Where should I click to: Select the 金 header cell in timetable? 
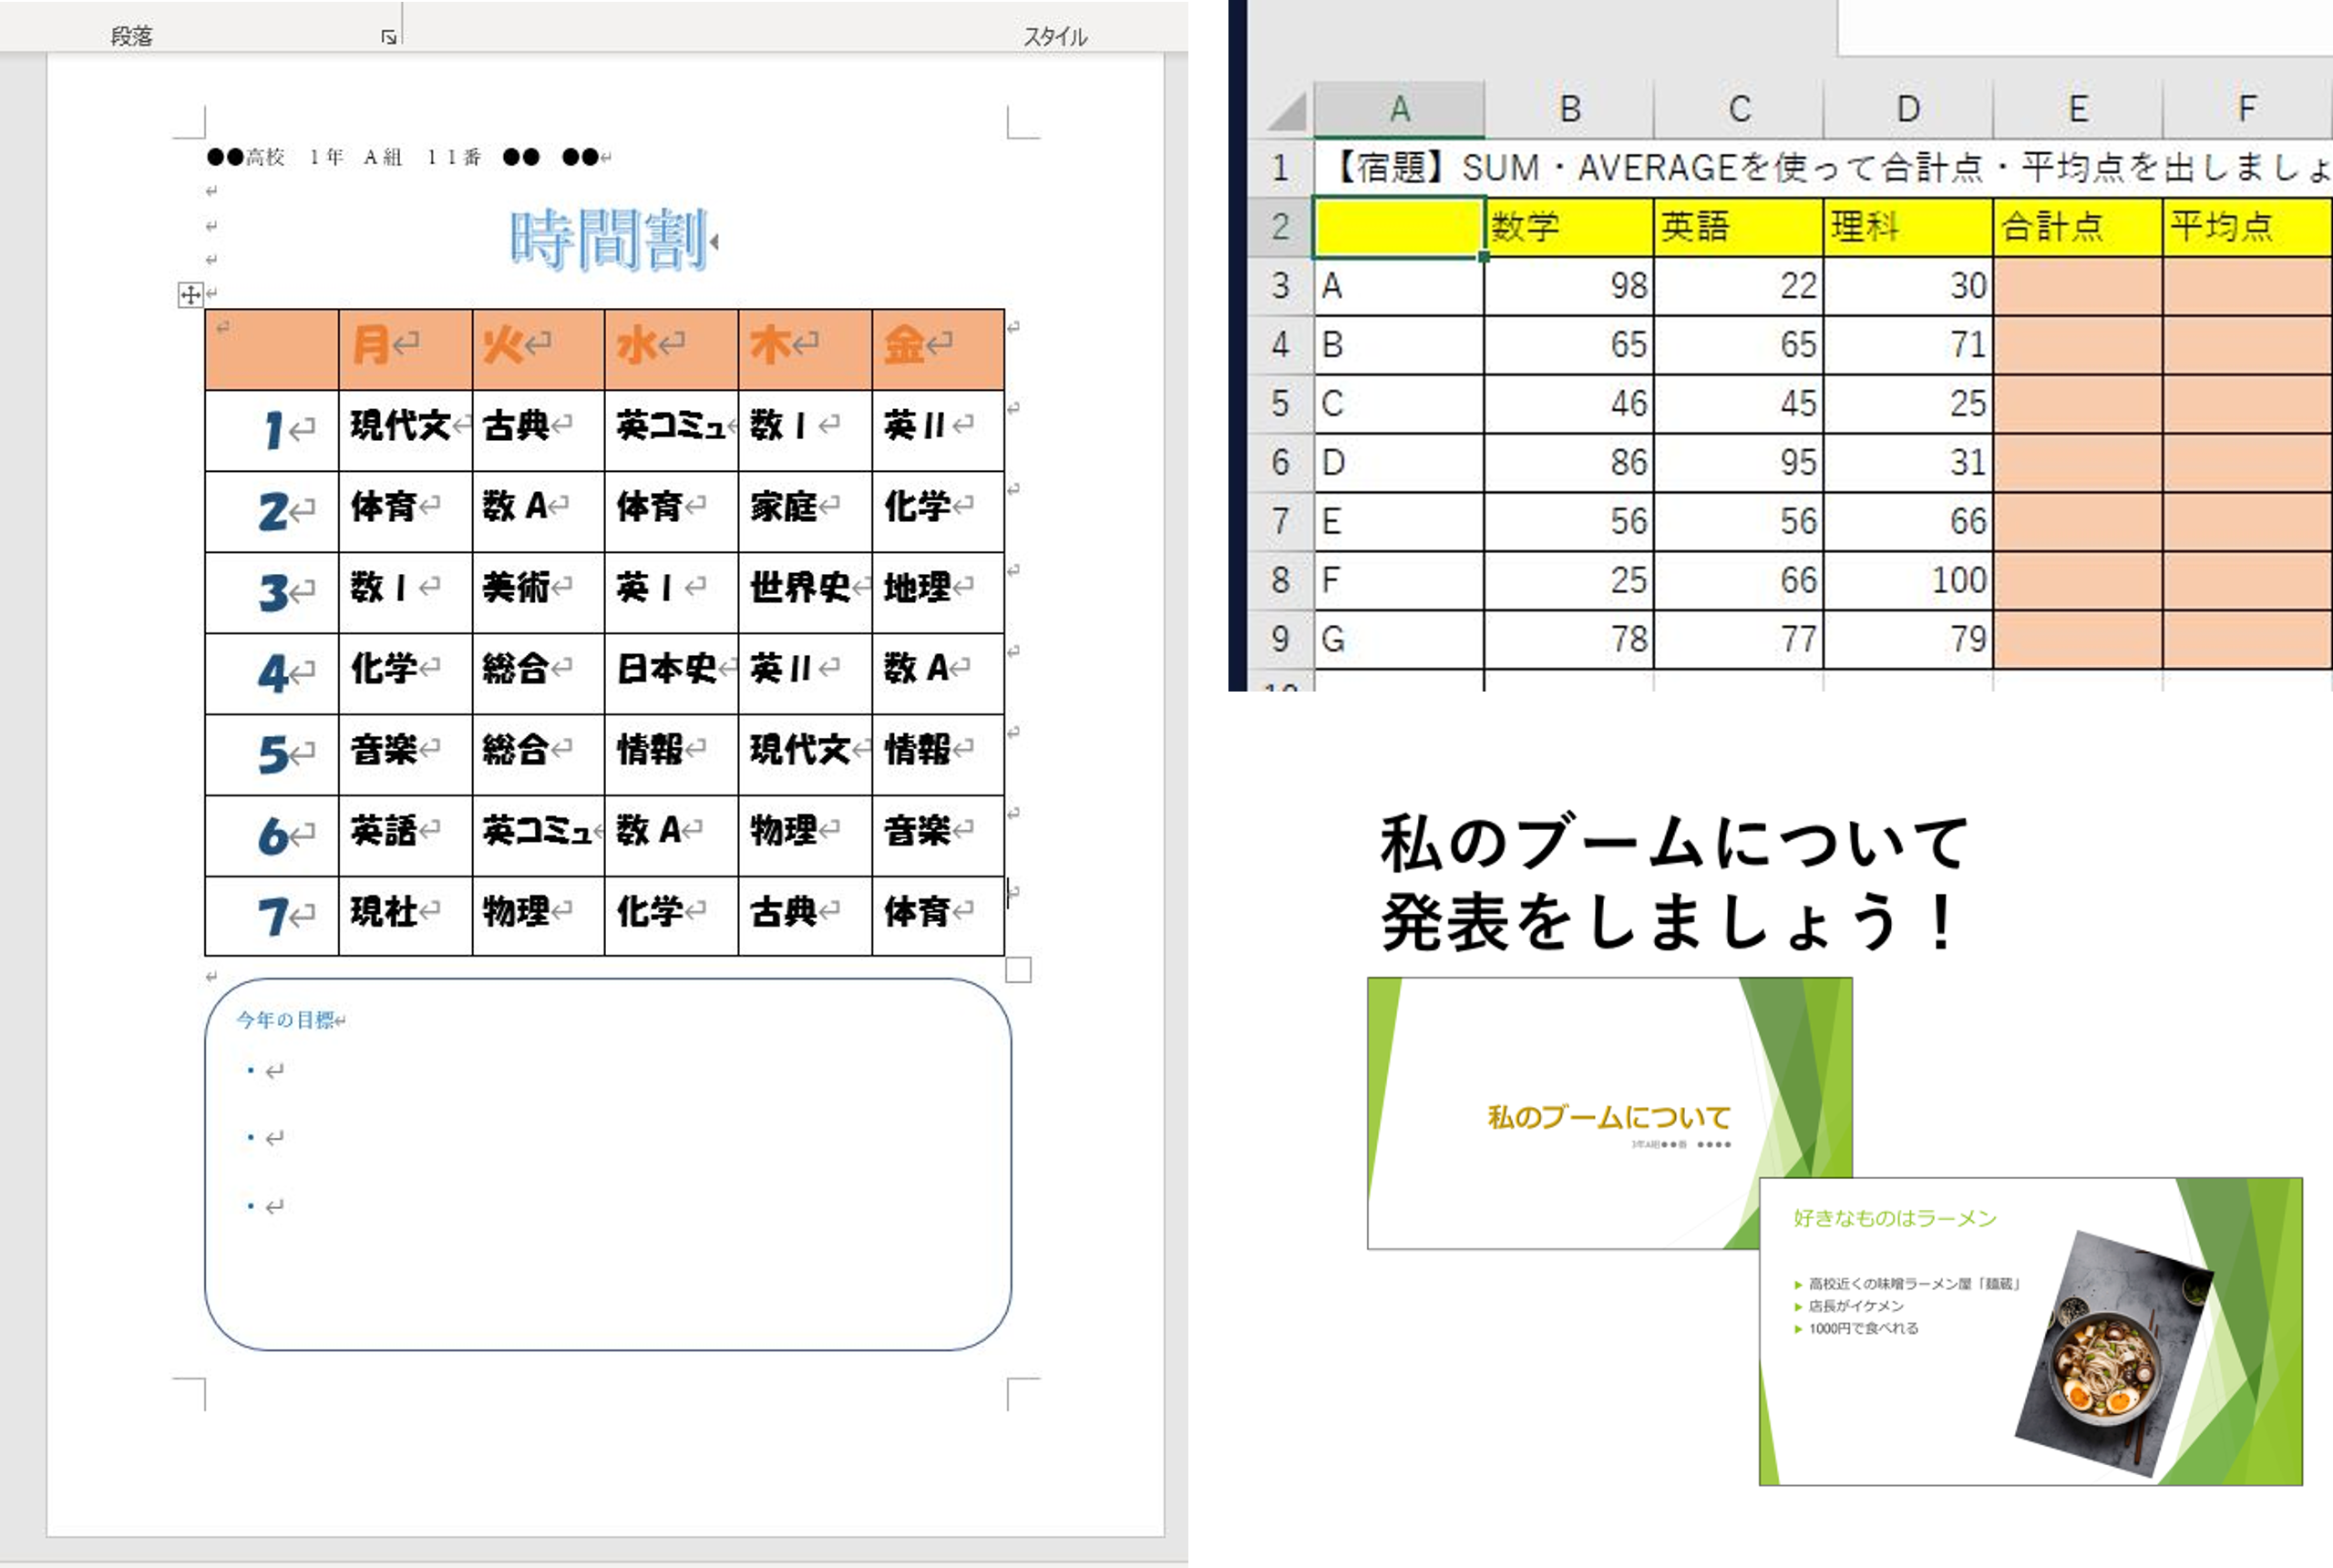(938, 349)
